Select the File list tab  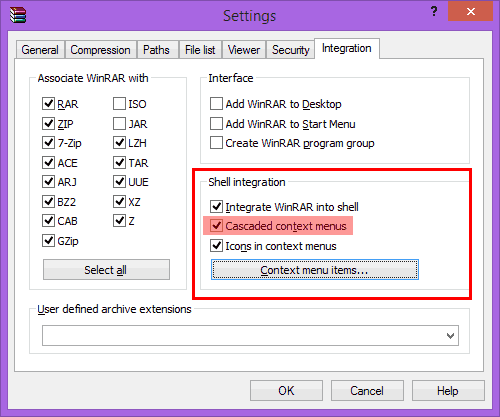tap(200, 50)
